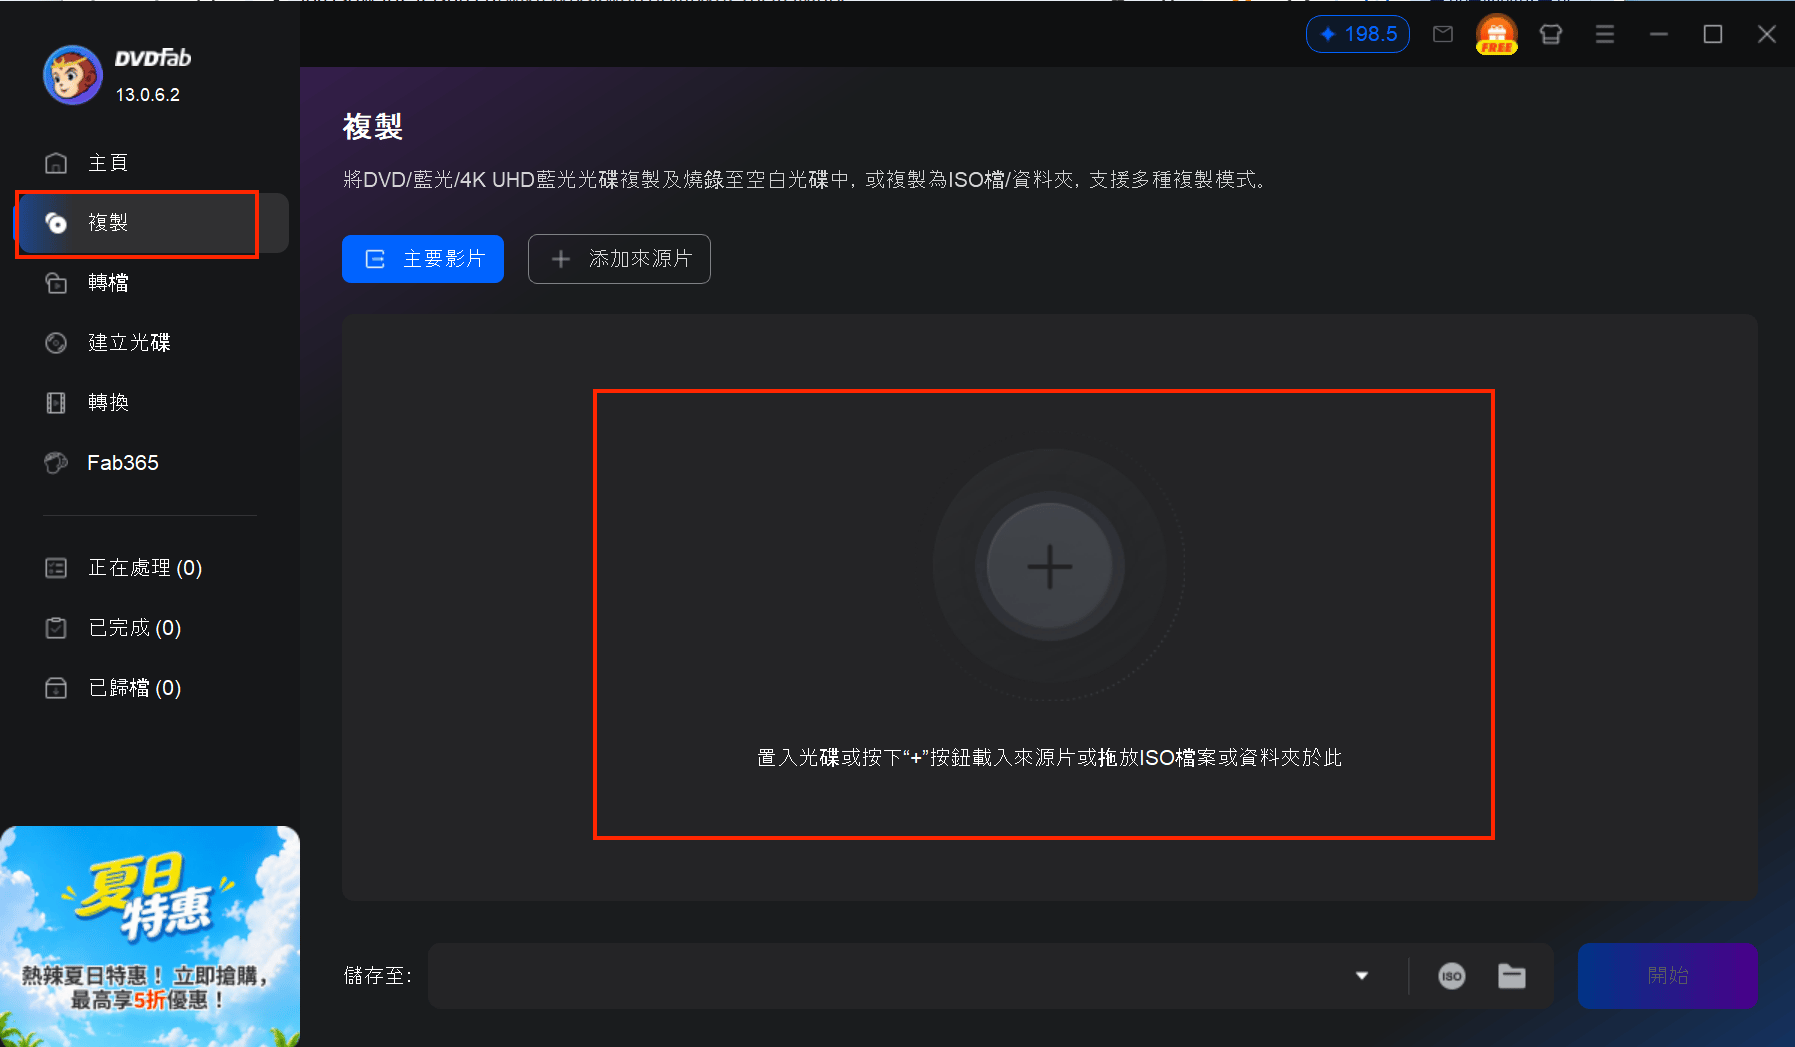Maximize the DVDFab window

1713,34
